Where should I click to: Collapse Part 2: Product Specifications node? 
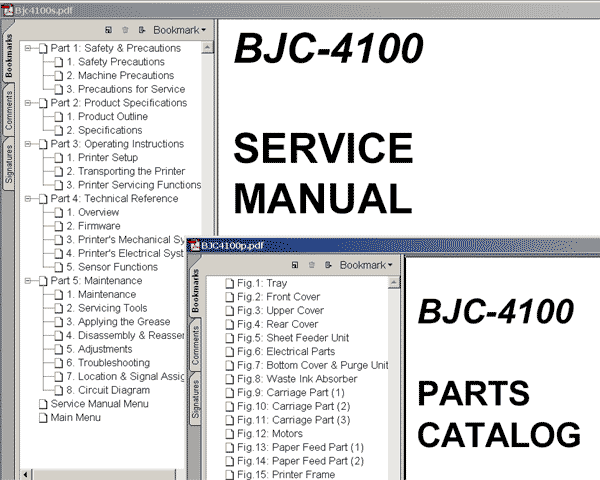(x=28, y=103)
